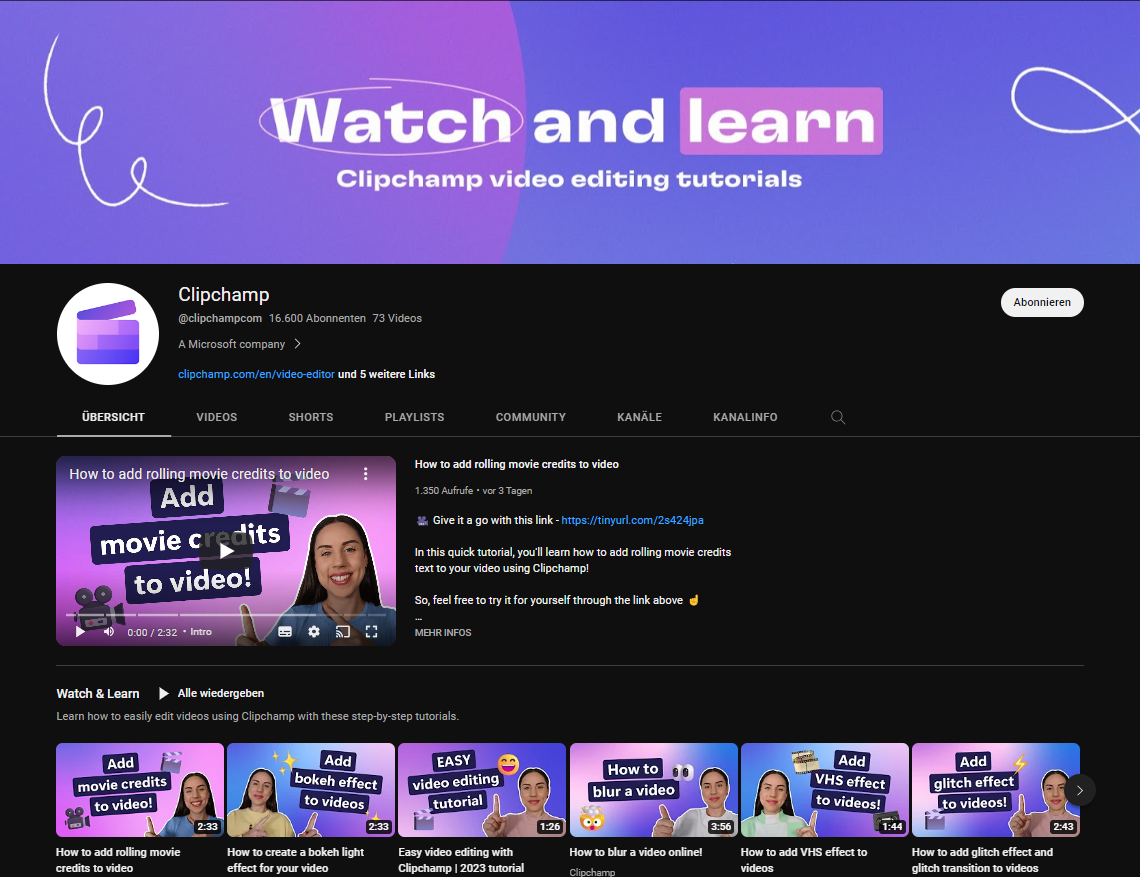Open the SHORTS tab
The height and width of the screenshot is (877, 1140).
(x=310, y=417)
